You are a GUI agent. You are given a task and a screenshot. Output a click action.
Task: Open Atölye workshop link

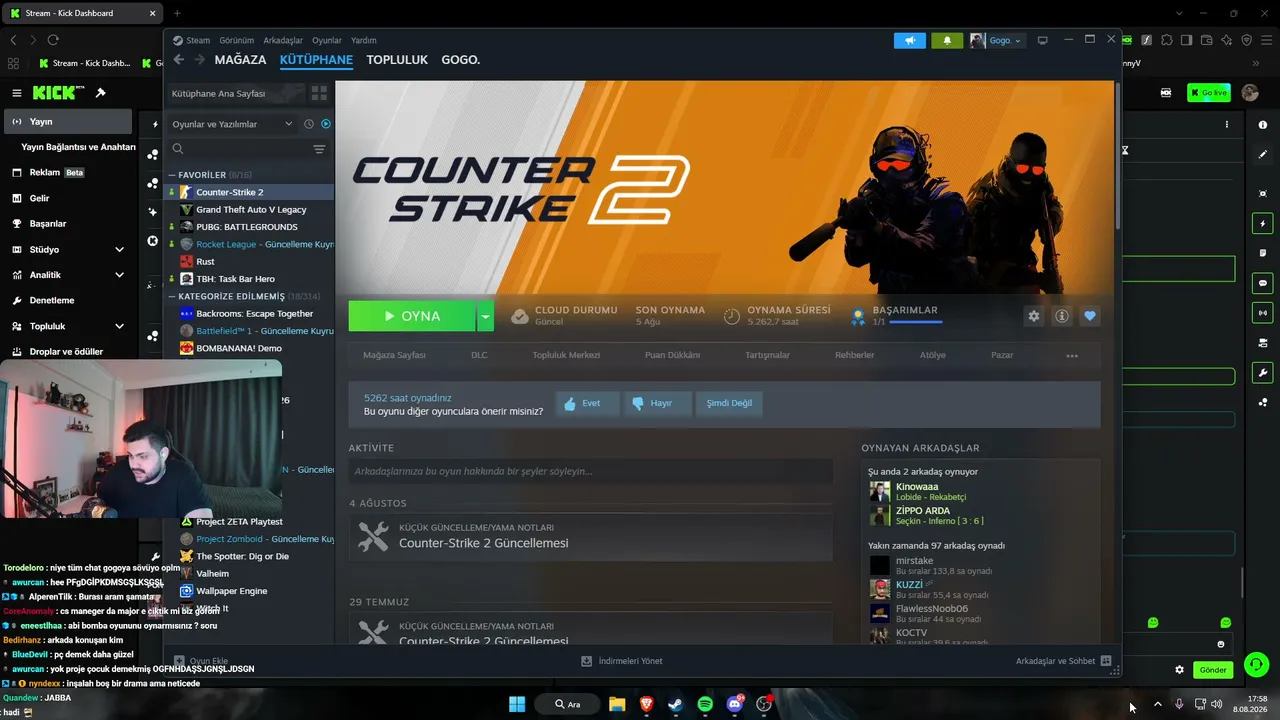tap(933, 355)
